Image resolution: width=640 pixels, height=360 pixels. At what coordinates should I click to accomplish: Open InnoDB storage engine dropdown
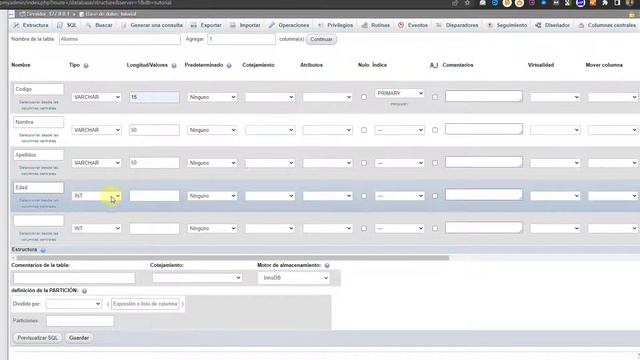[x=293, y=278]
